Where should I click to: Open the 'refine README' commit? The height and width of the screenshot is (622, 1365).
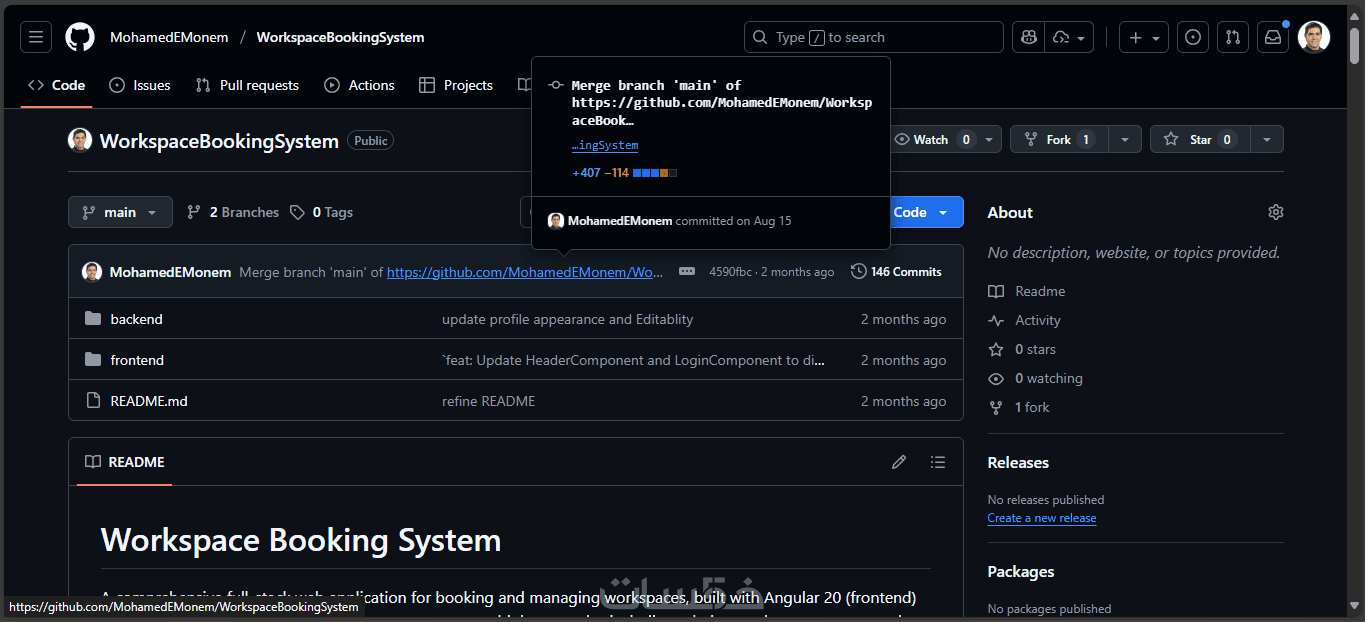(x=488, y=401)
